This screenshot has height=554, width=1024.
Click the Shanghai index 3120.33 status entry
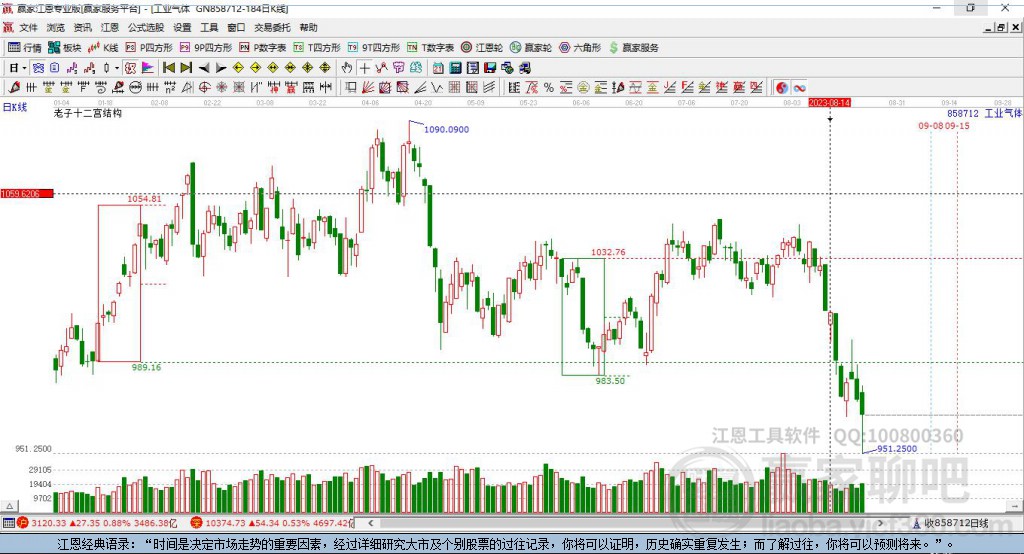[97, 523]
